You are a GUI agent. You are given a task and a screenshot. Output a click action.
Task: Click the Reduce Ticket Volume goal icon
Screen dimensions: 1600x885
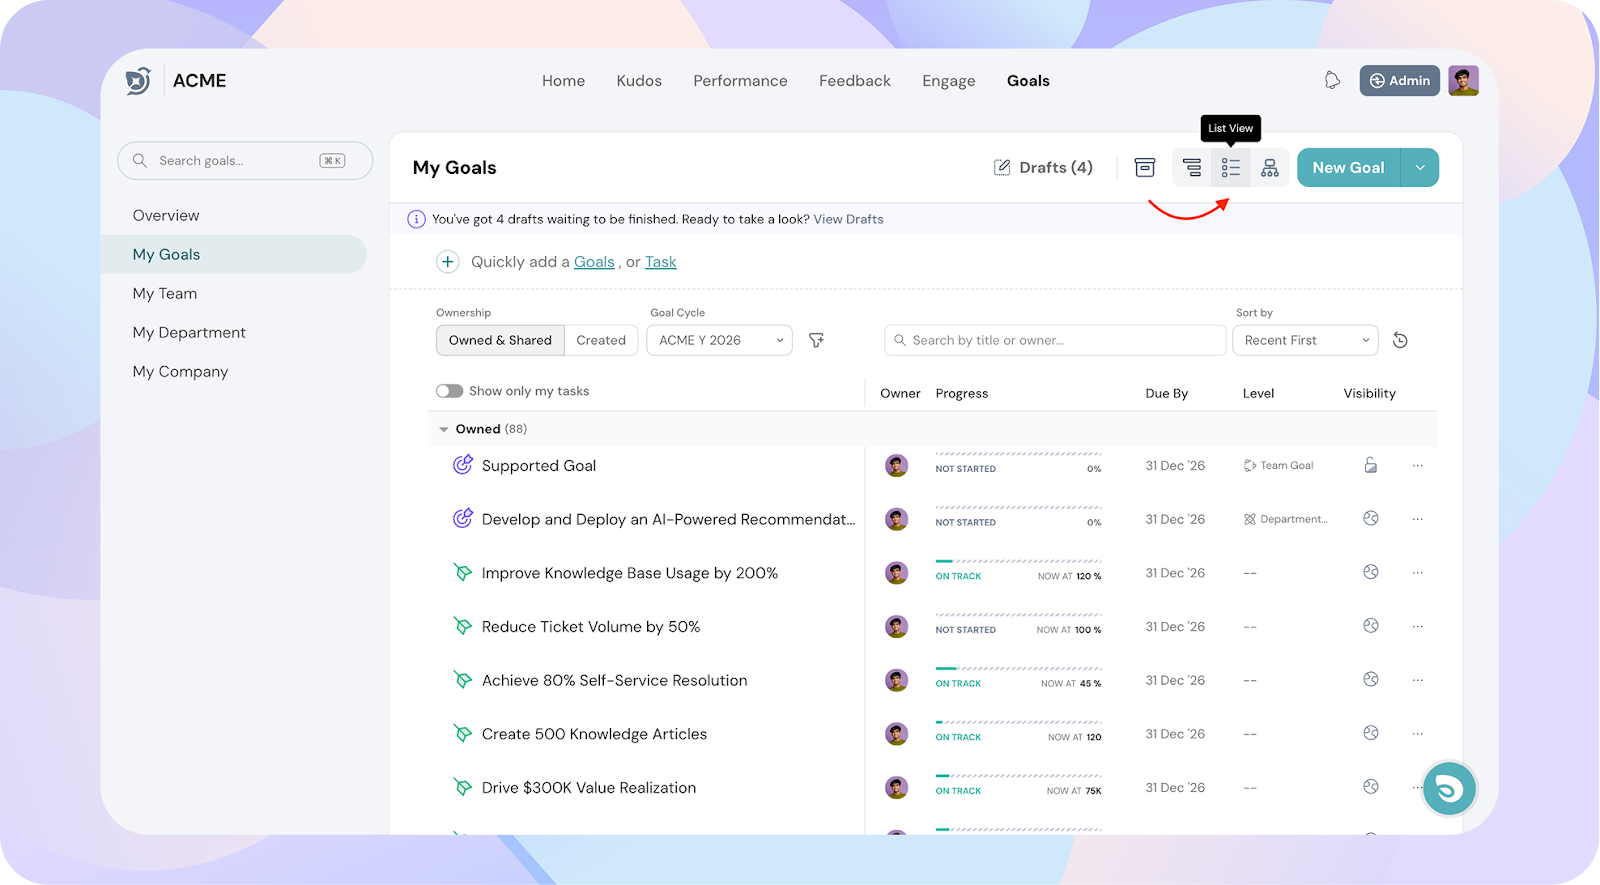coord(462,626)
